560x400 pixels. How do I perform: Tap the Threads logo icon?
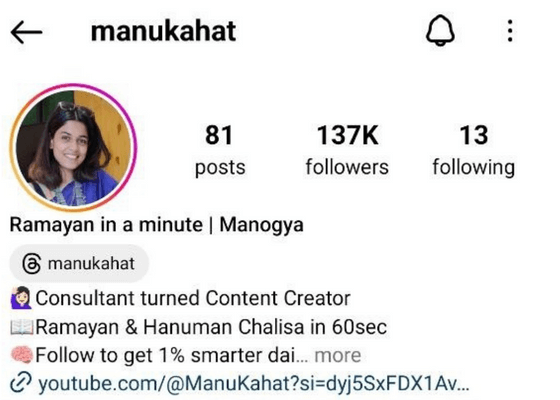tap(32, 264)
